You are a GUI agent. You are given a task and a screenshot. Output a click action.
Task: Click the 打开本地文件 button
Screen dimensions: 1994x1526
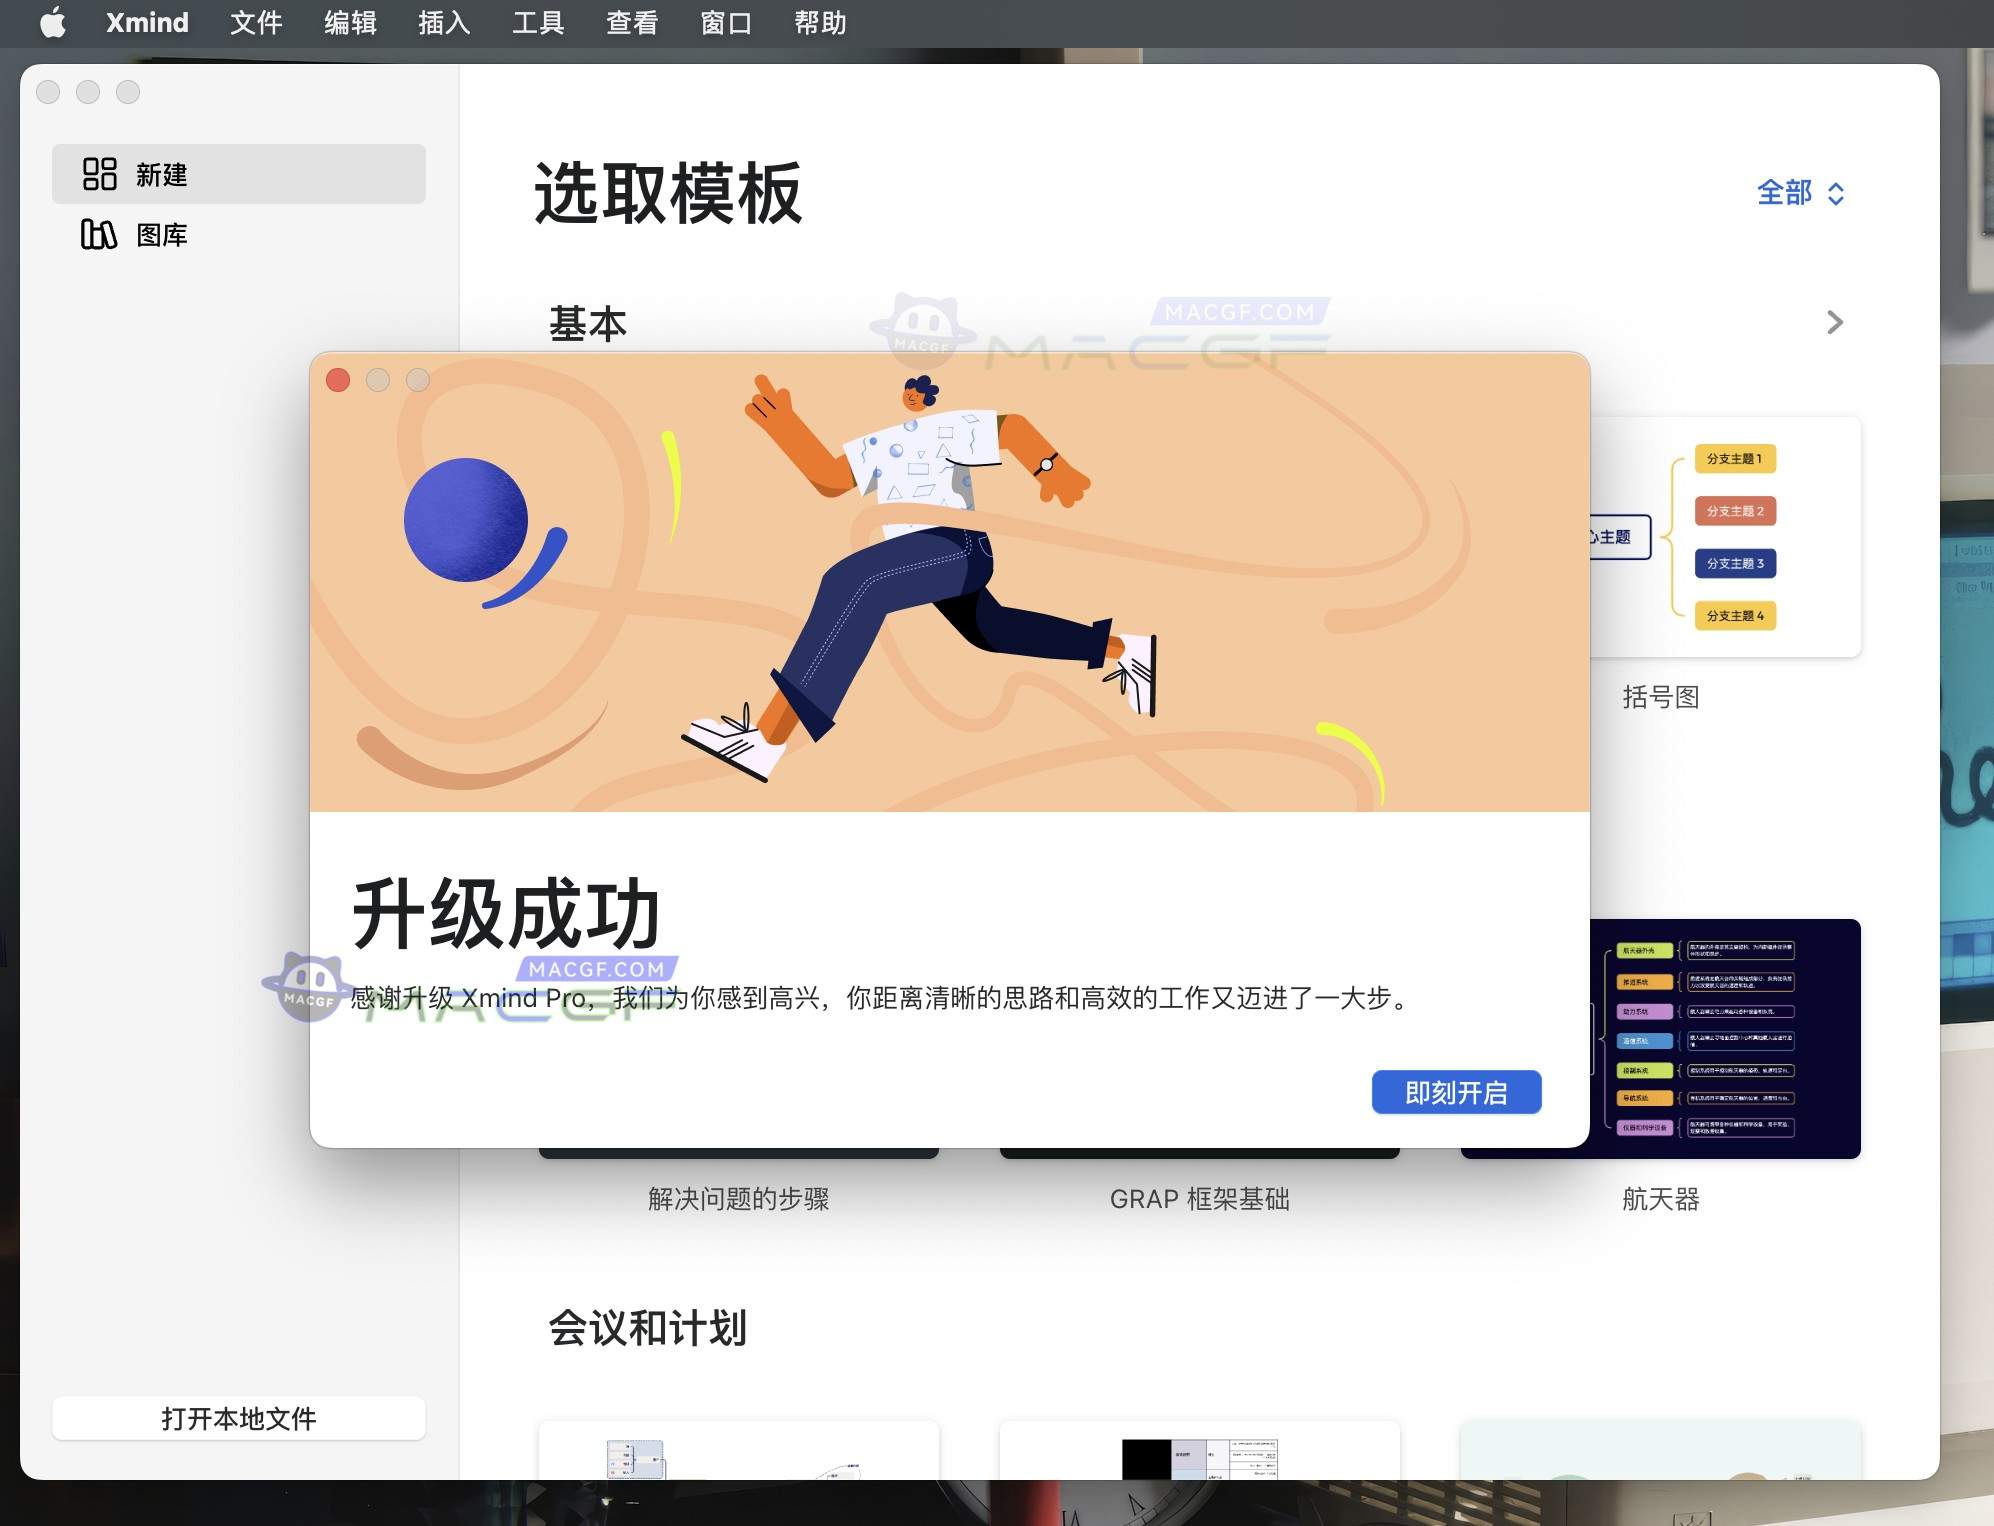tap(239, 1417)
